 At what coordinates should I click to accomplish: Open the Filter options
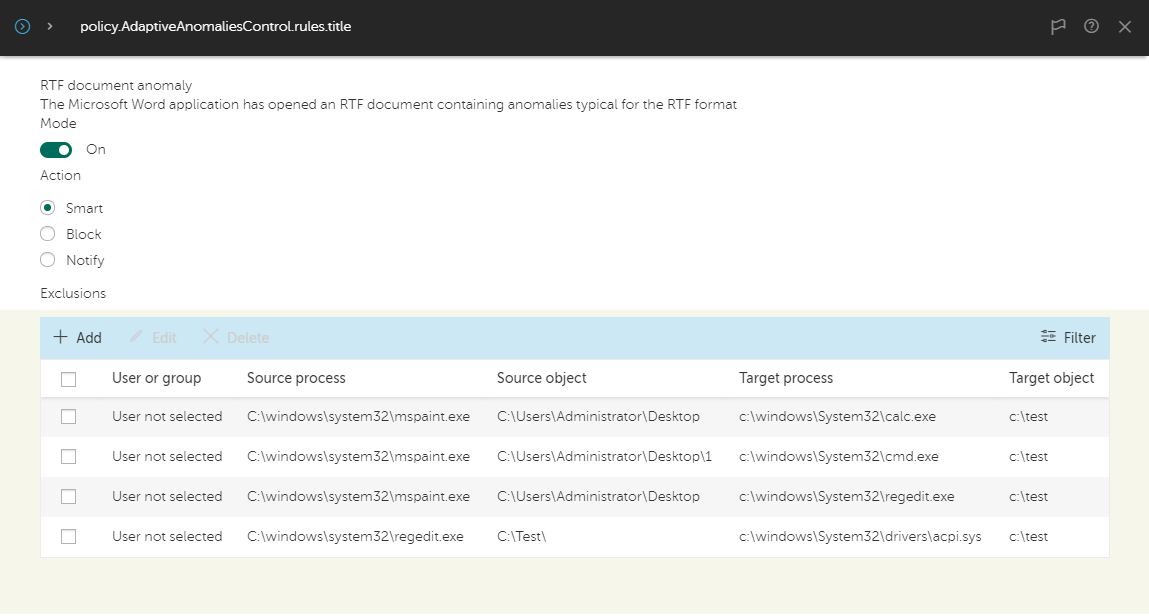pos(1068,338)
